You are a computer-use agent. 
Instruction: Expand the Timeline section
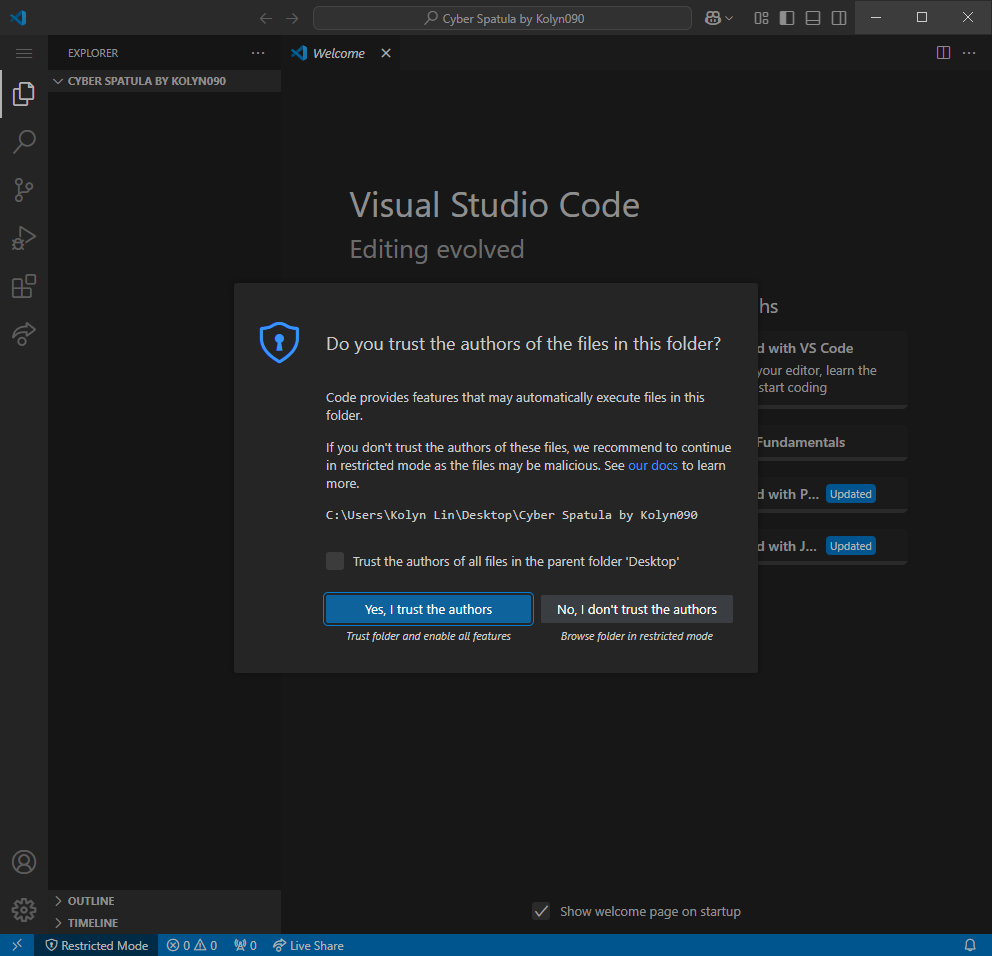tap(92, 923)
